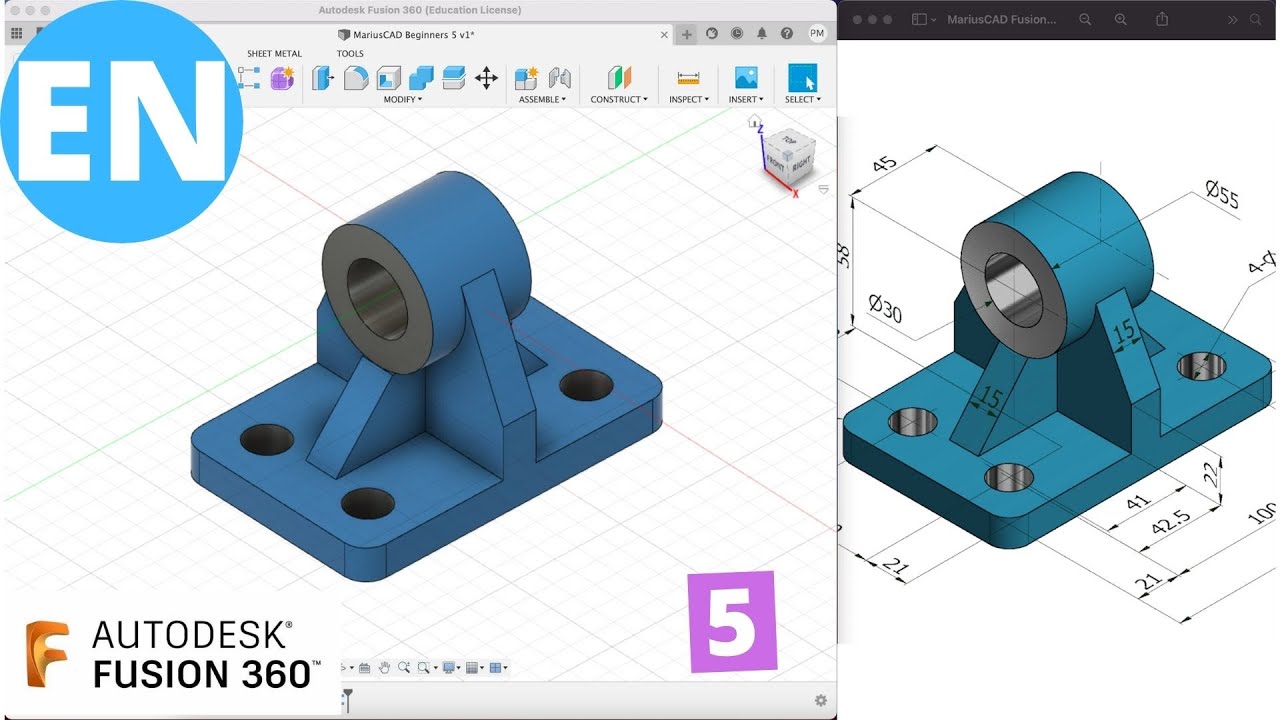The height and width of the screenshot is (720, 1280).
Task: Select the Press Pull tool in Modify
Action: [322, 78]
